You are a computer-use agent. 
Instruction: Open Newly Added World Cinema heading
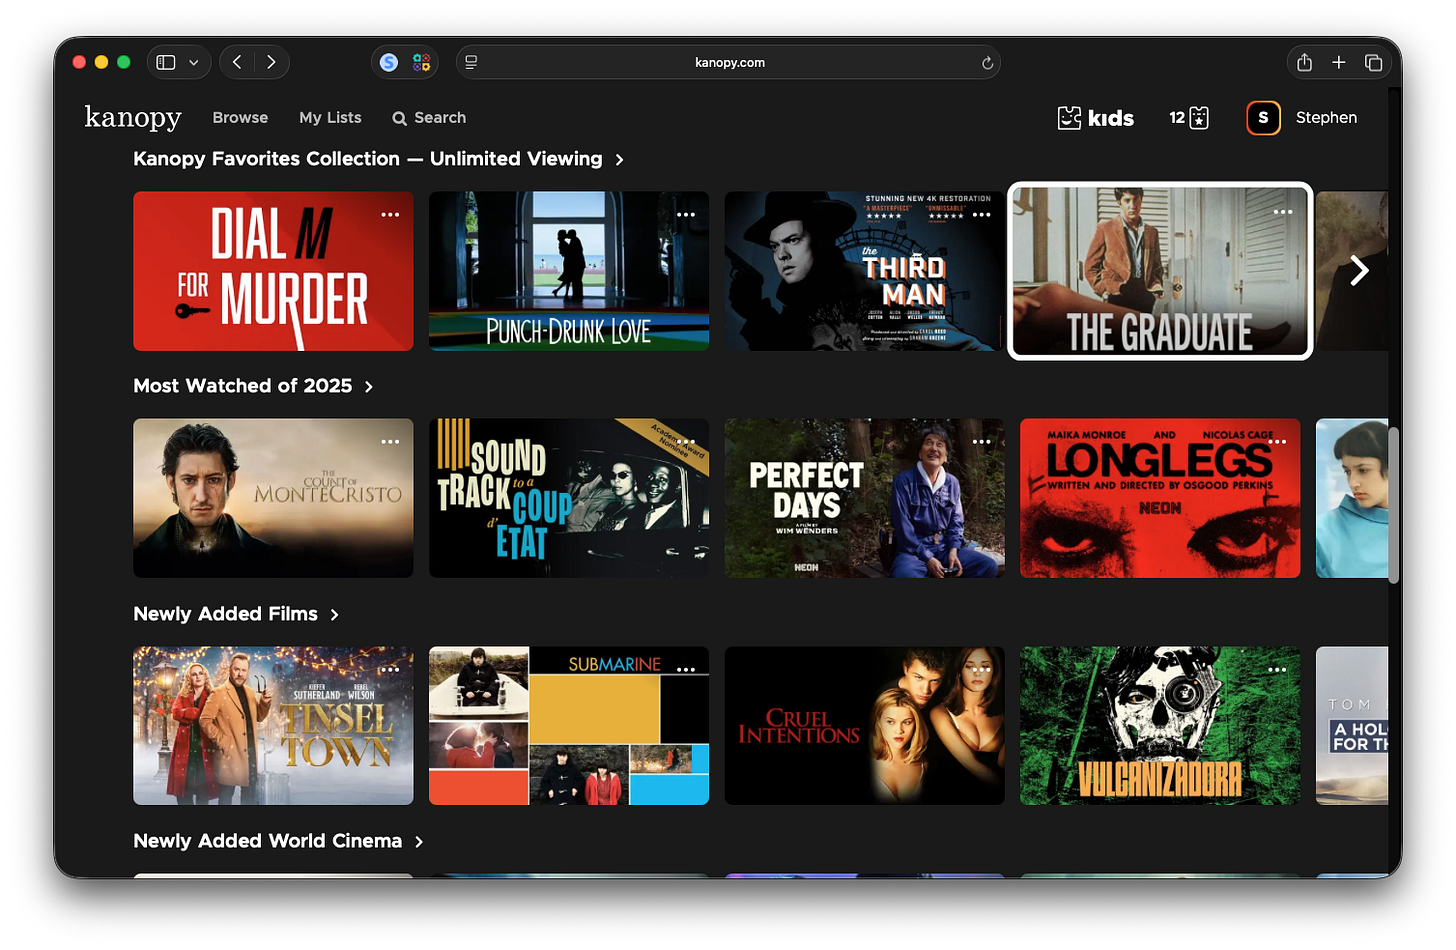pyautogui.click(x=268, y=841)
